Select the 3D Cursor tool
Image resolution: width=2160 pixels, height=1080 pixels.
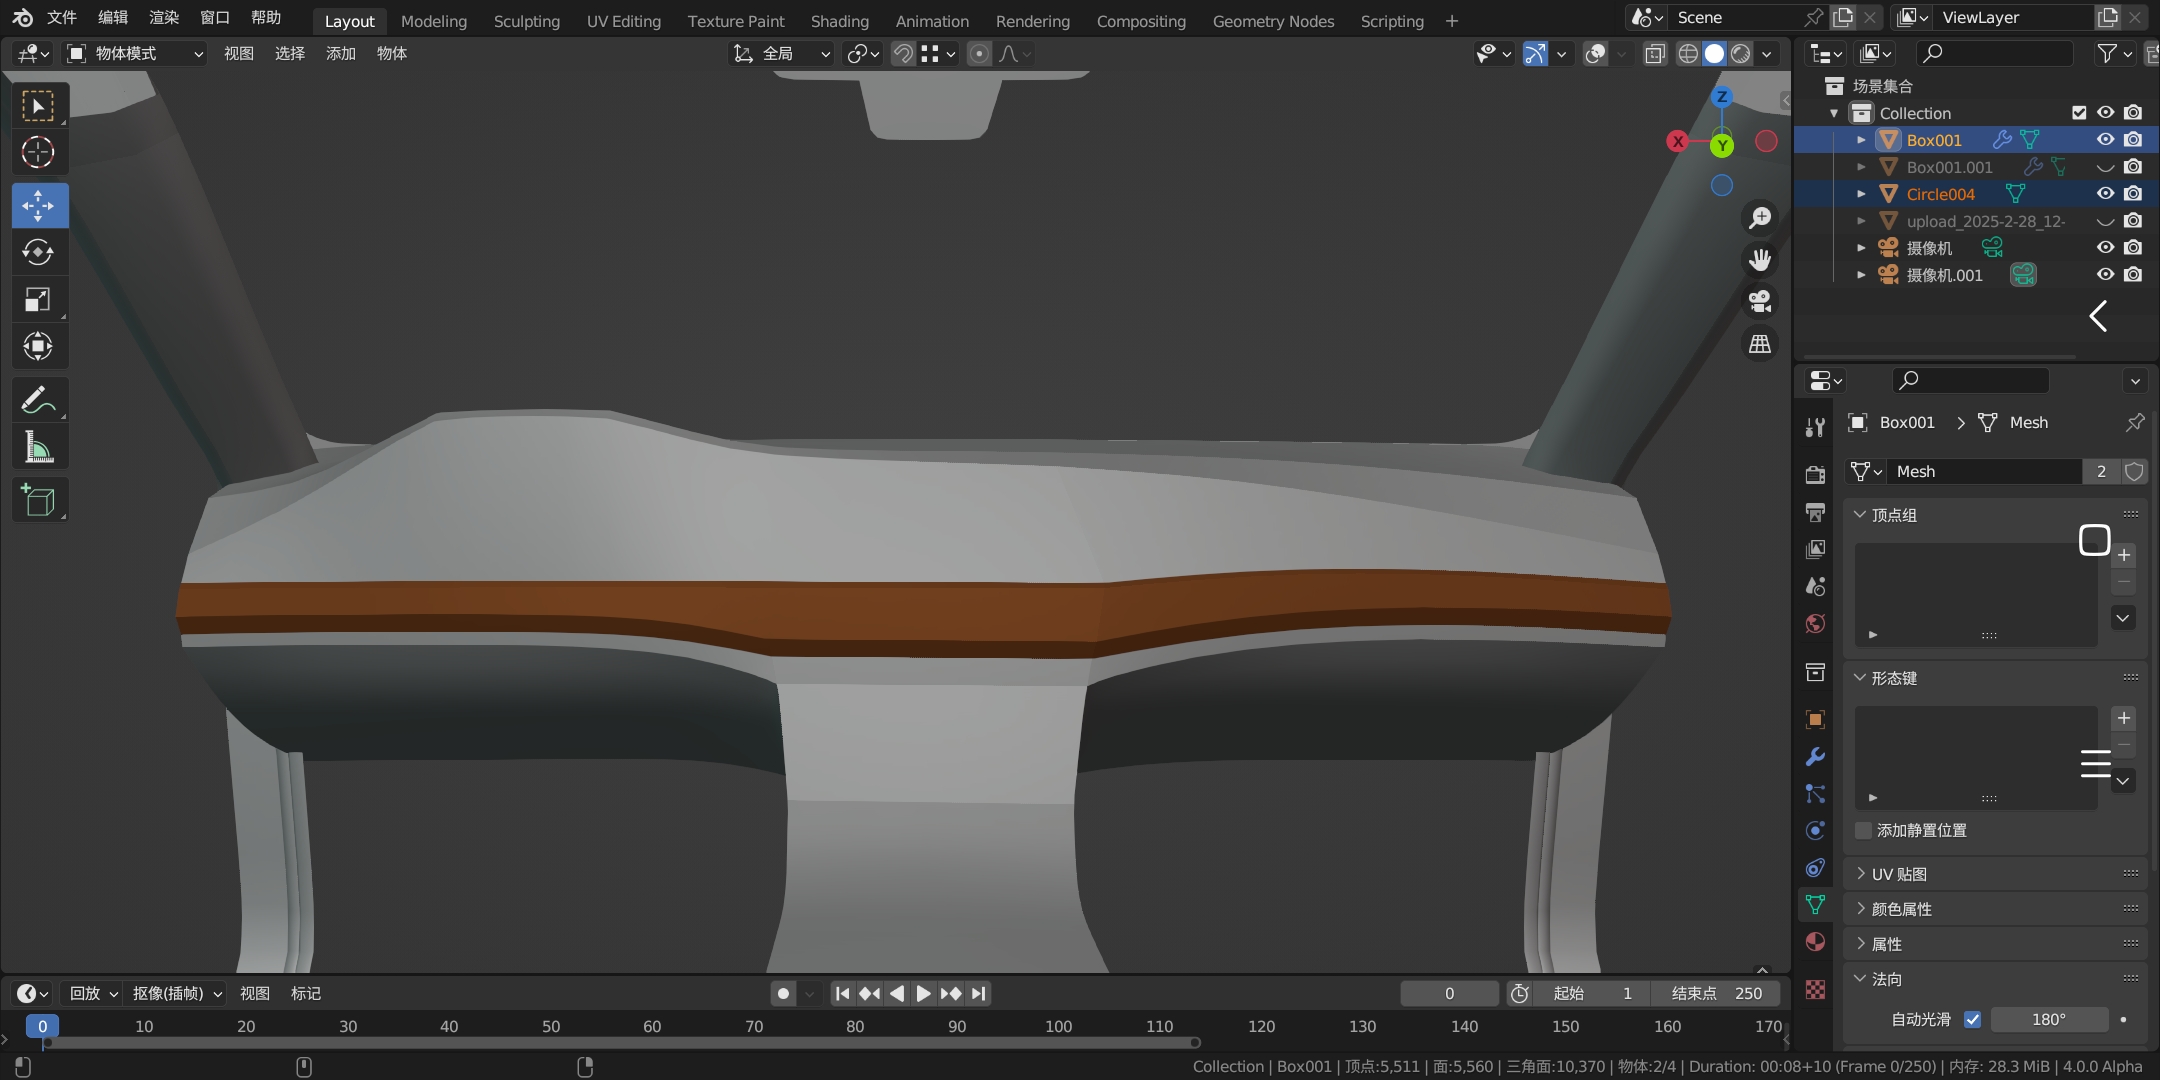[38, 152]
